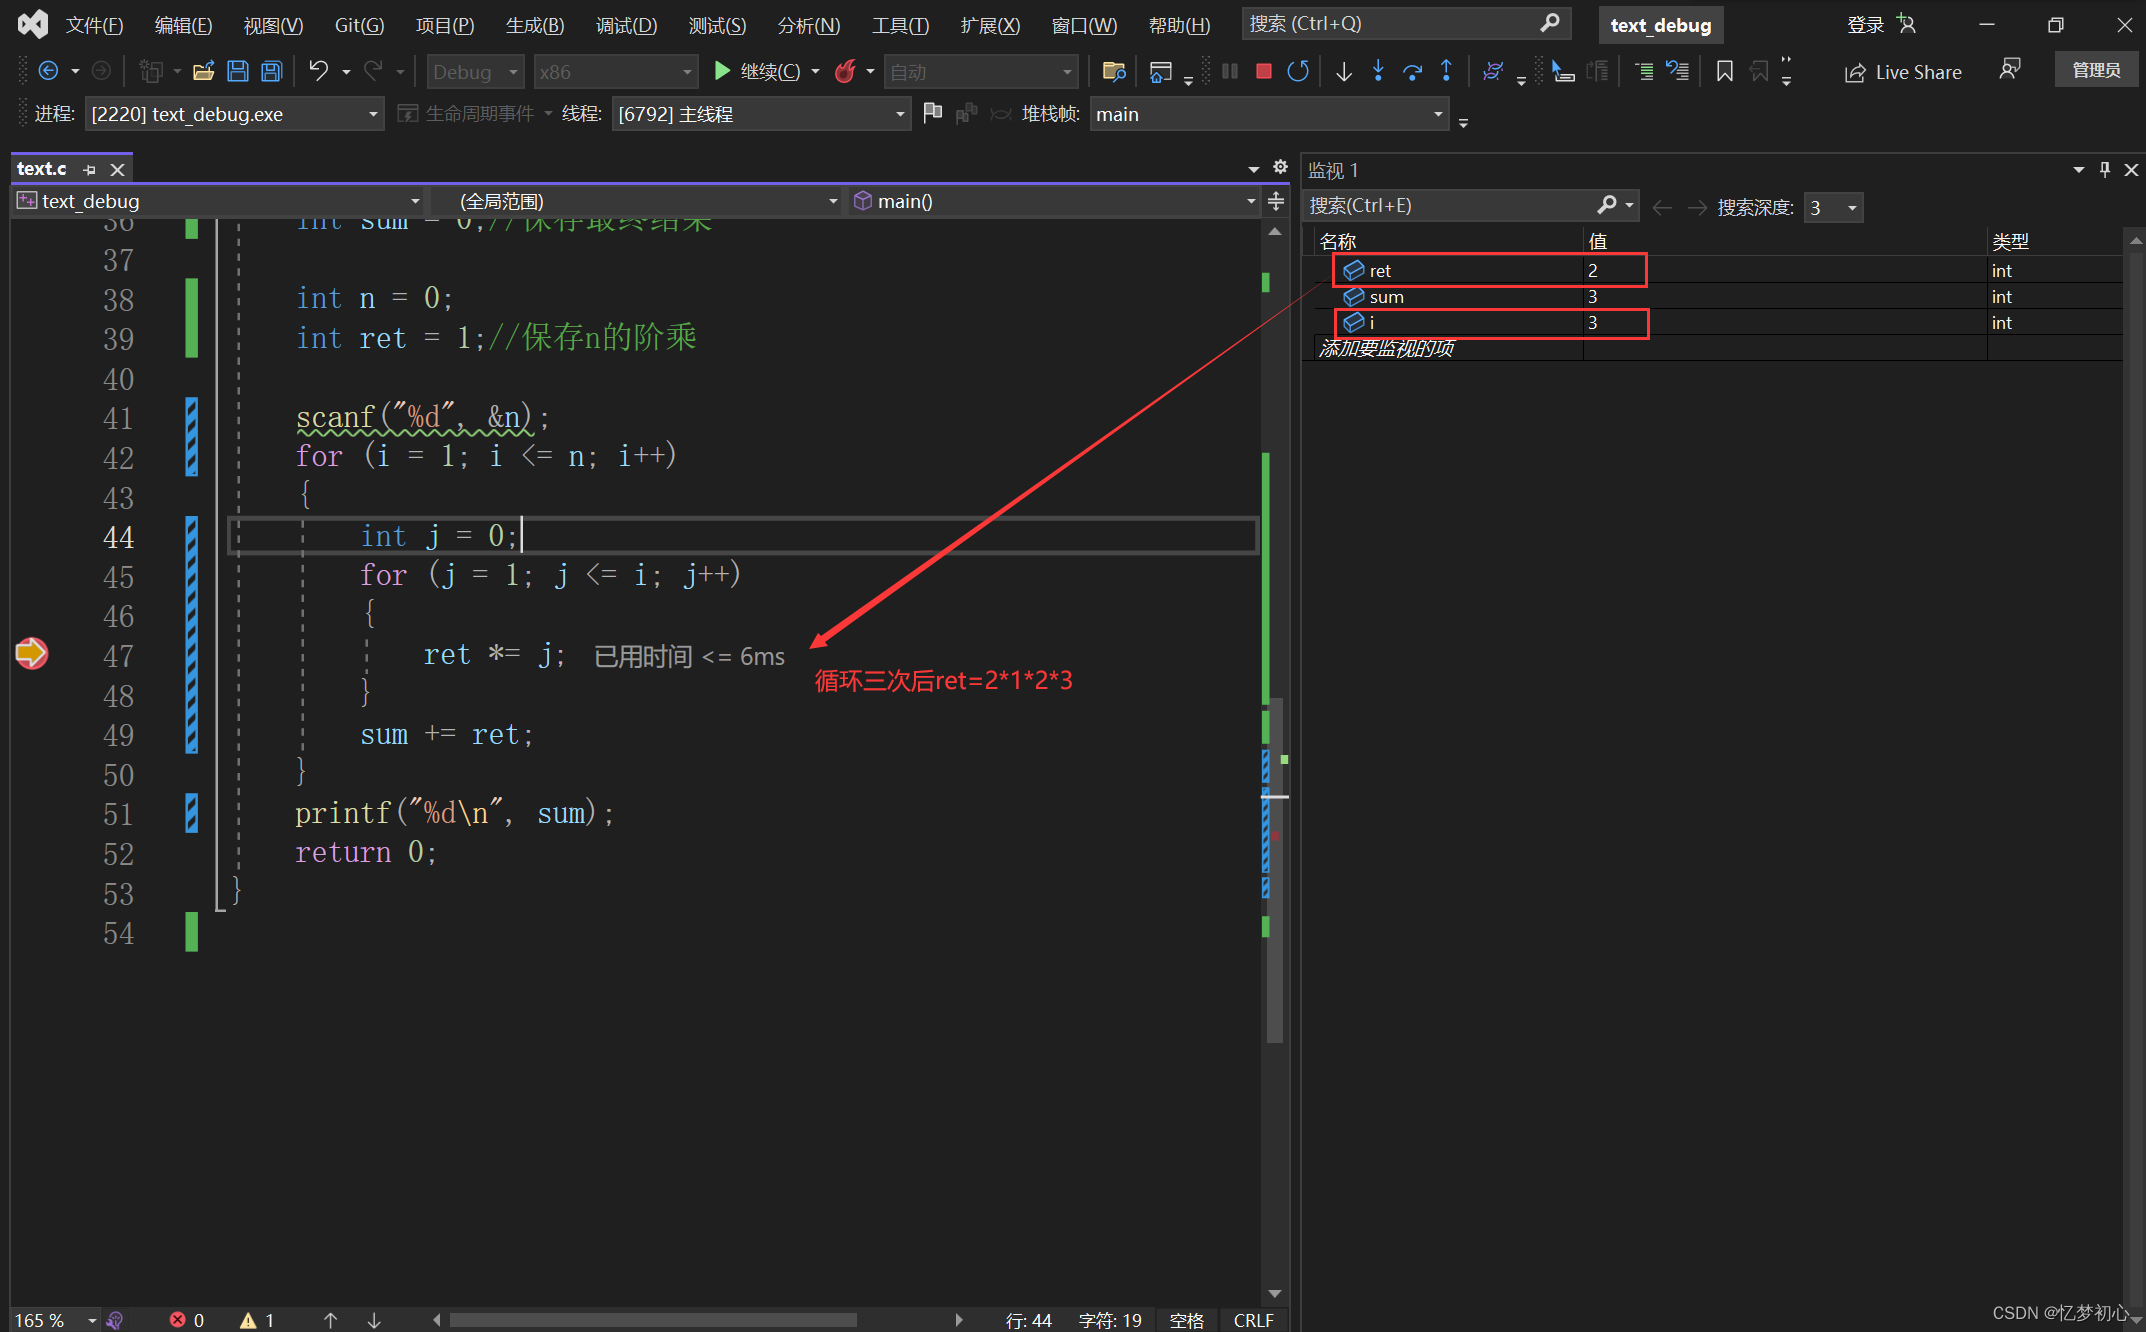This screenshot has height=1332, width=2146.
Task: Restart debugging with the circular arrow icon
Action: tap(1298, 71)
